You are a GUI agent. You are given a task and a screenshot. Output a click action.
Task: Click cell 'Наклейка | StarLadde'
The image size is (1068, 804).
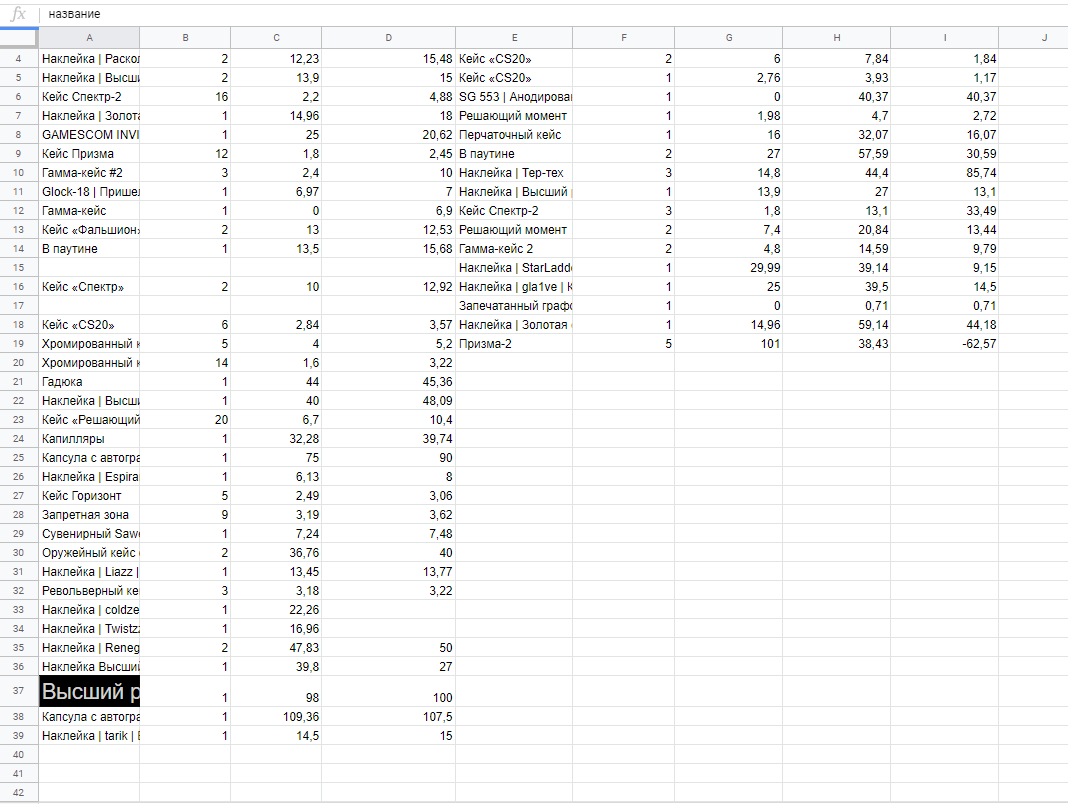tap(514, 268)
